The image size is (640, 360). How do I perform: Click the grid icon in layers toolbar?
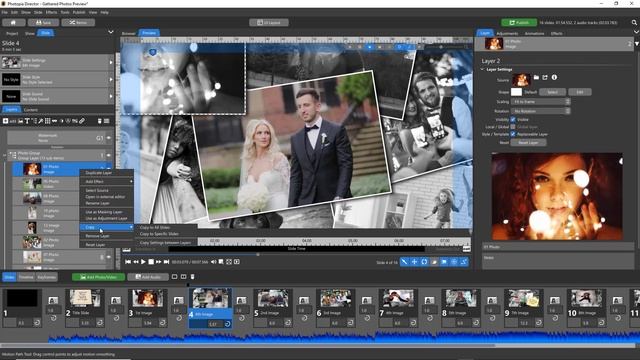(x=47, y=121)
